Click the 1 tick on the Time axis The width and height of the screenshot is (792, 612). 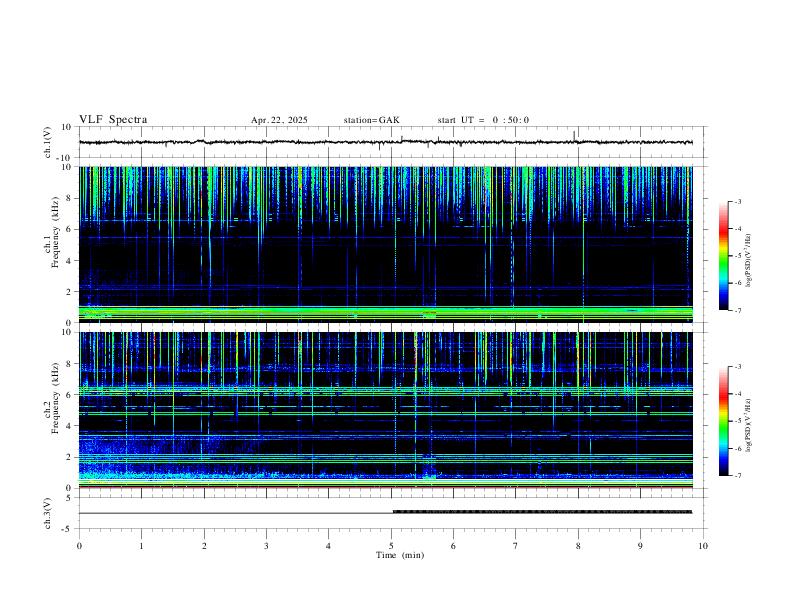(141, 546)
